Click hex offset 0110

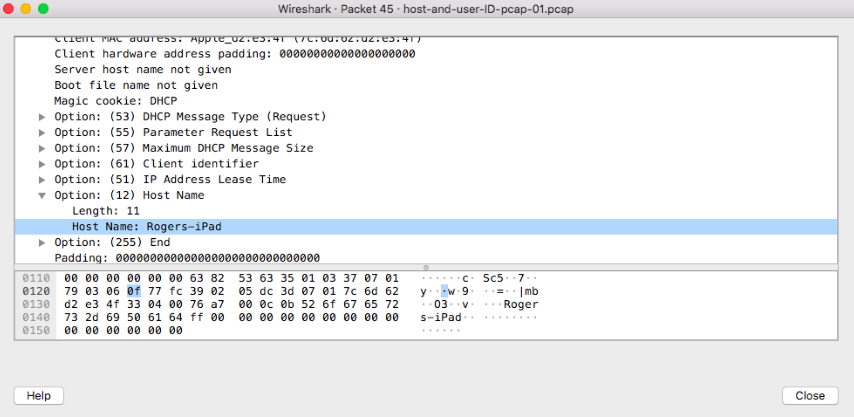[x=36, y=278]
